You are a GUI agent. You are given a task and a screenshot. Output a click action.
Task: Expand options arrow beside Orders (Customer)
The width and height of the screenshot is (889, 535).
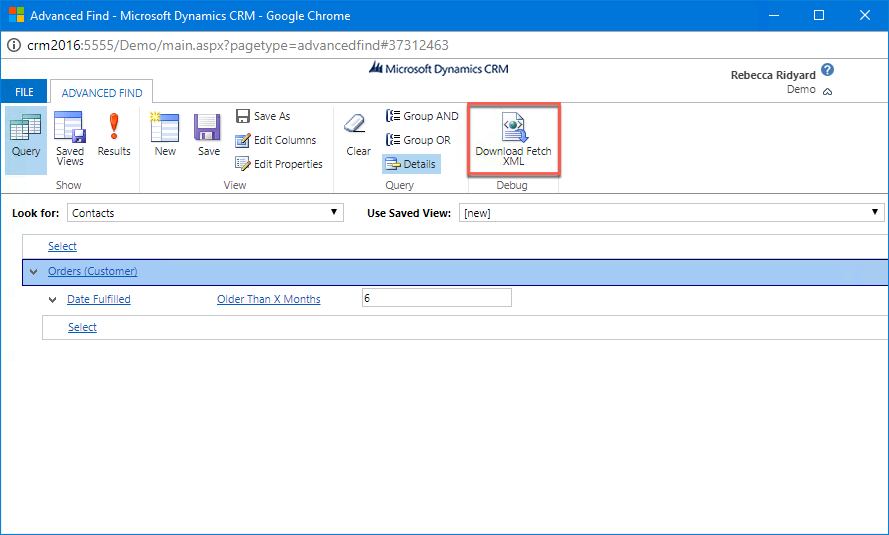click(x=33, y=271)
